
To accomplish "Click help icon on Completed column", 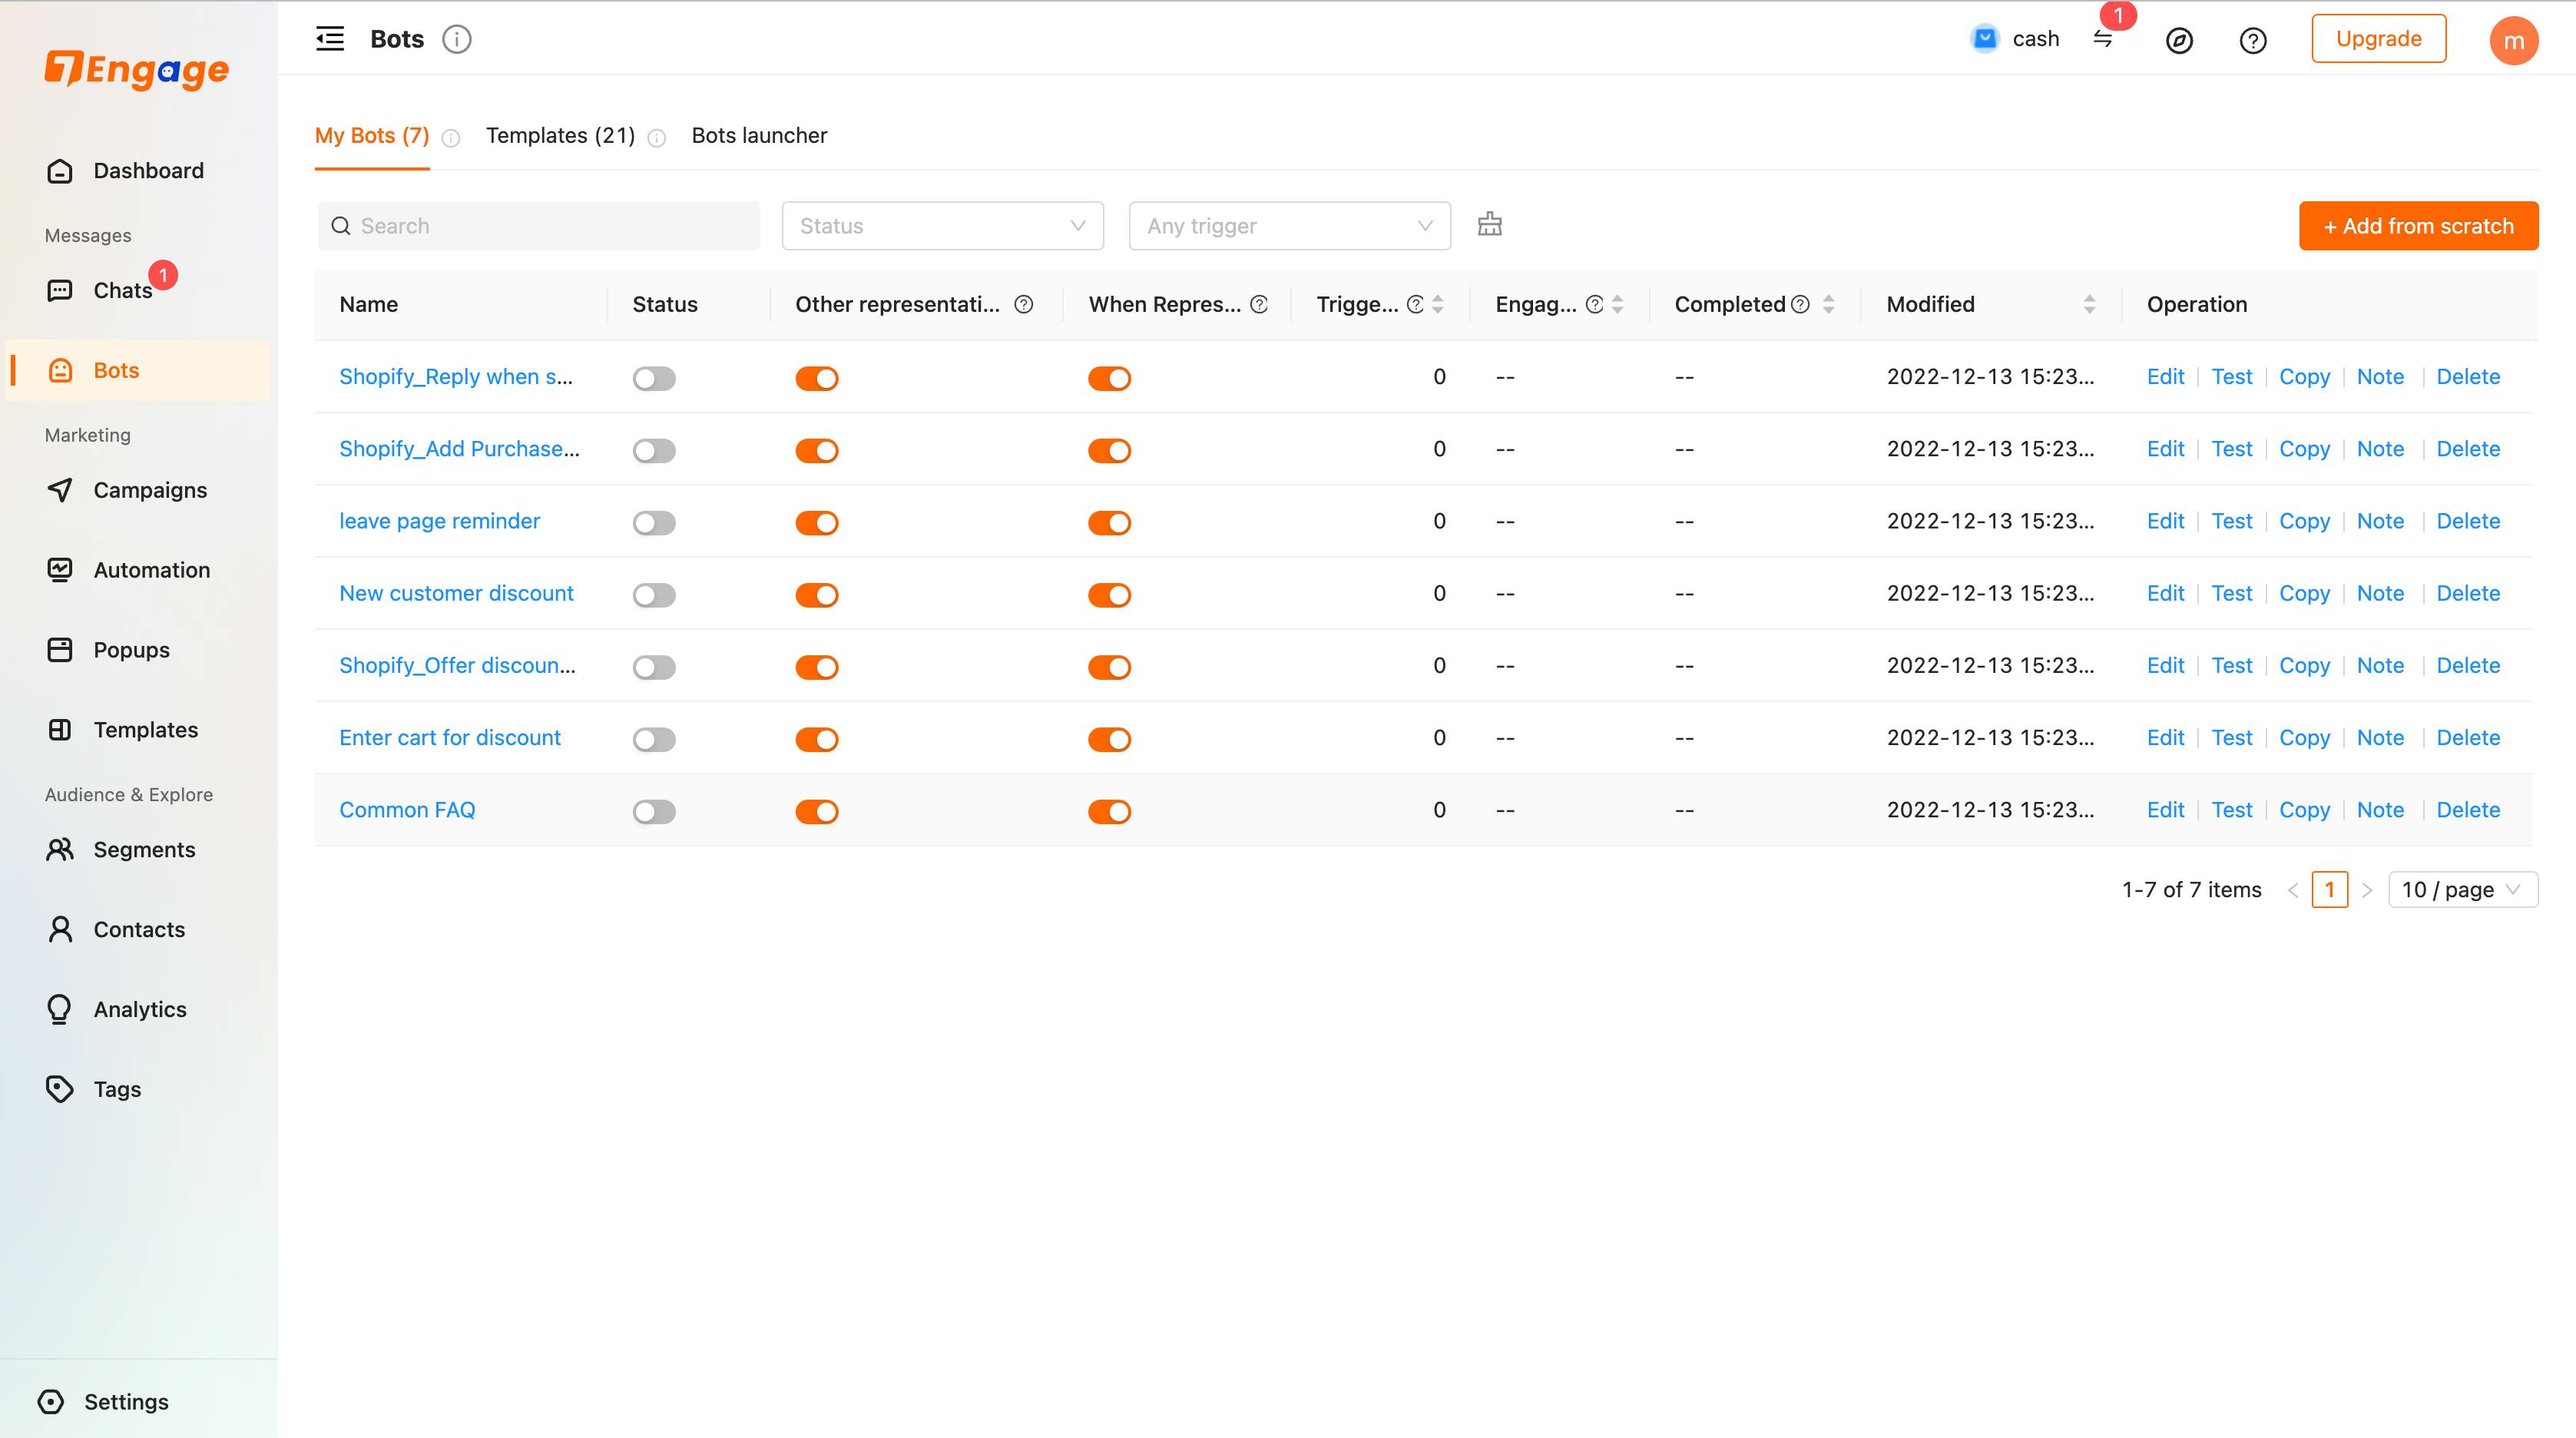I will coord(1800,304).
